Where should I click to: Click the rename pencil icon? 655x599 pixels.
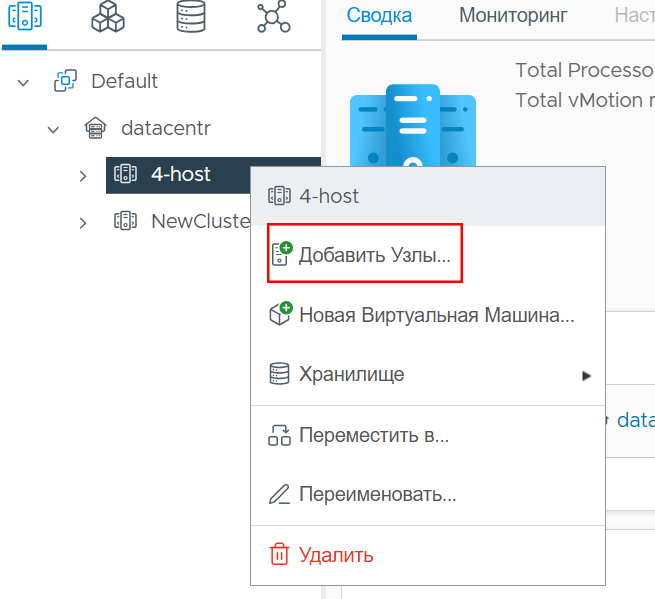coord(279,494)
